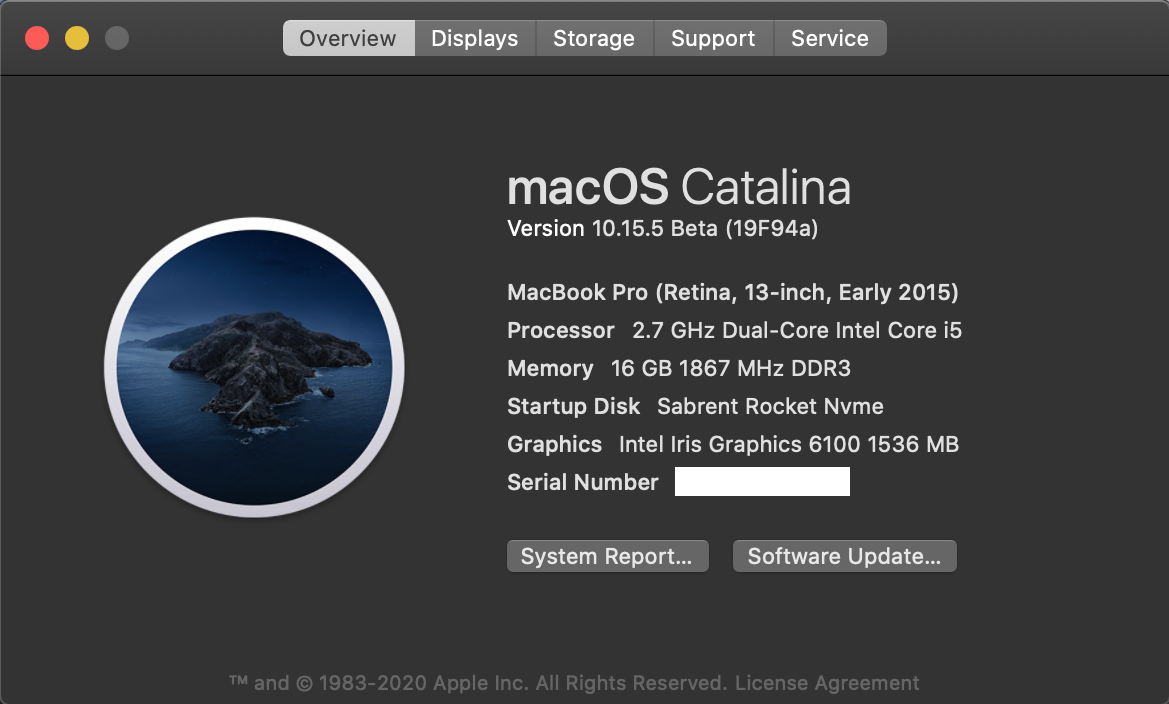
Task: Go to the Support tab
Action: (x=713, y=39)
